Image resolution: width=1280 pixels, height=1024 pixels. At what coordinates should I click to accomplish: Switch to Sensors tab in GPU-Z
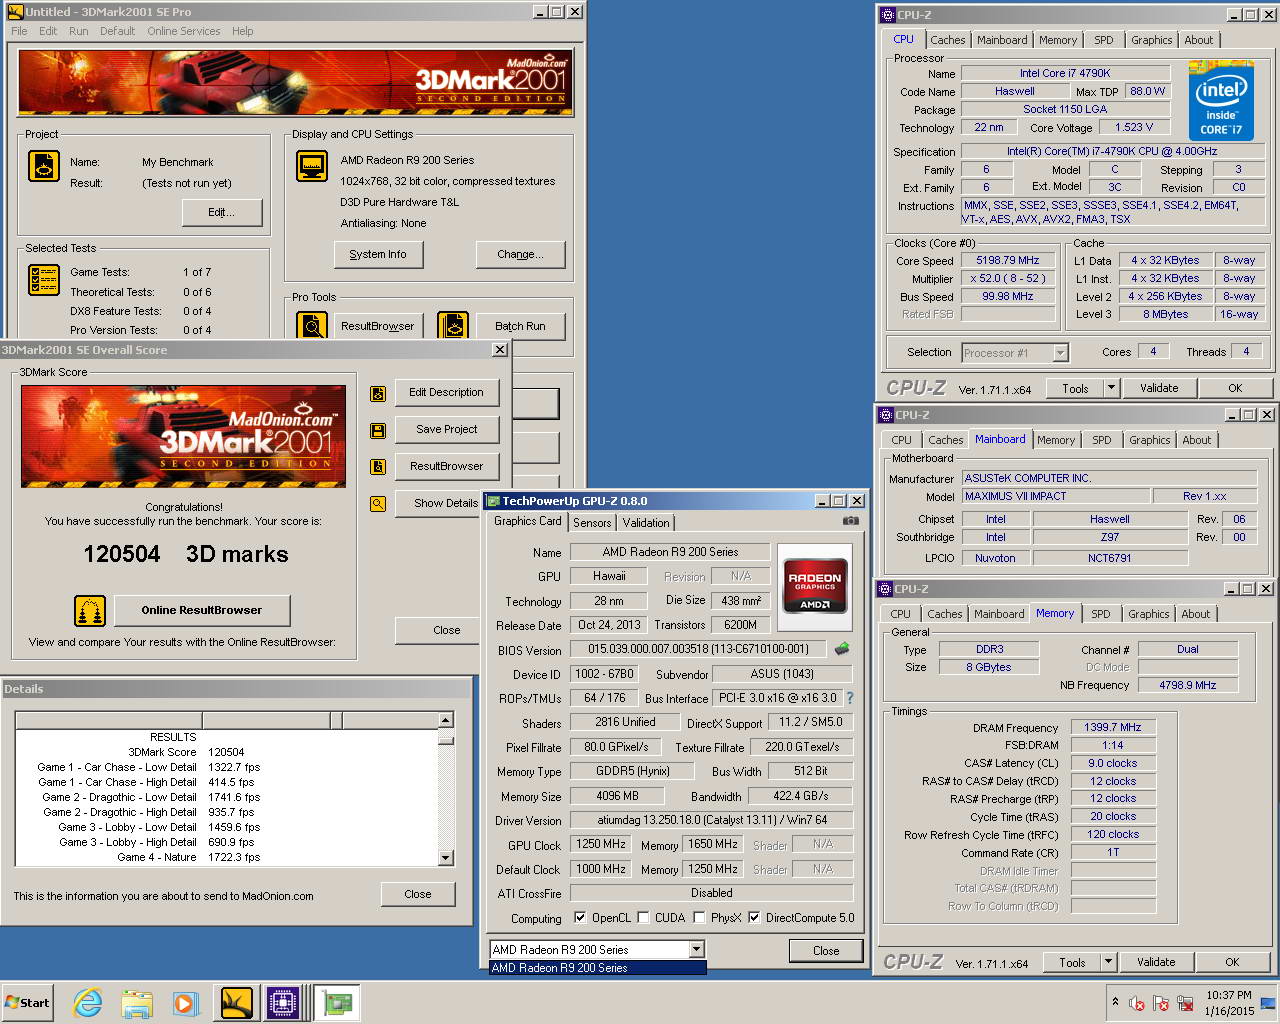tap(592, 522)
